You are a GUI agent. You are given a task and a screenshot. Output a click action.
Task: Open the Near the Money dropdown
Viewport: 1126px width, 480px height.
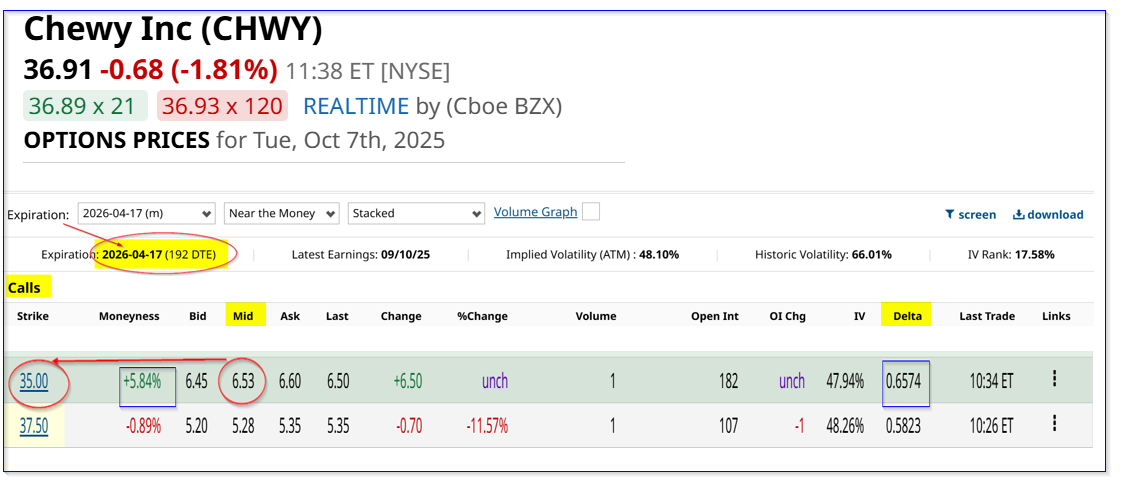281,213
